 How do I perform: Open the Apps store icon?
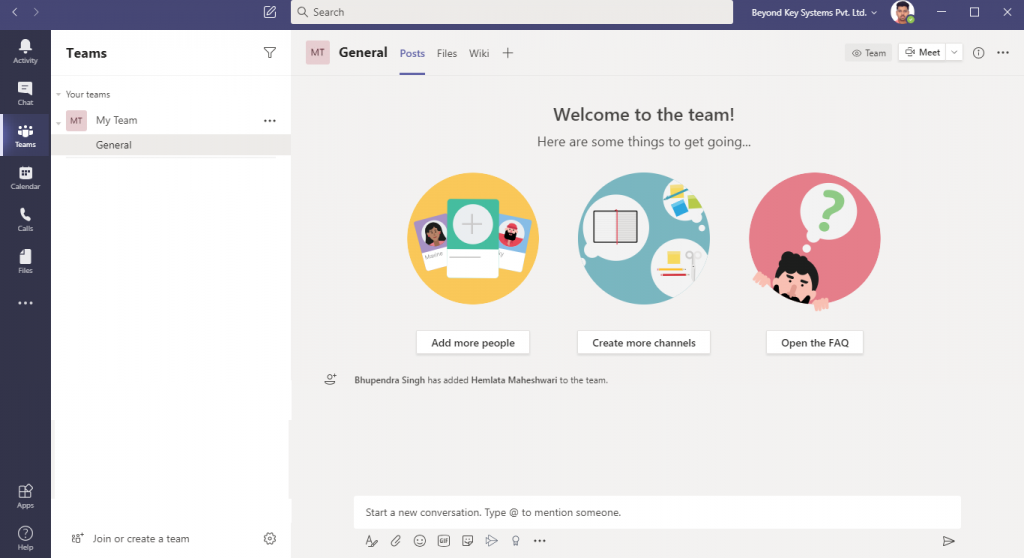(25, 496)
